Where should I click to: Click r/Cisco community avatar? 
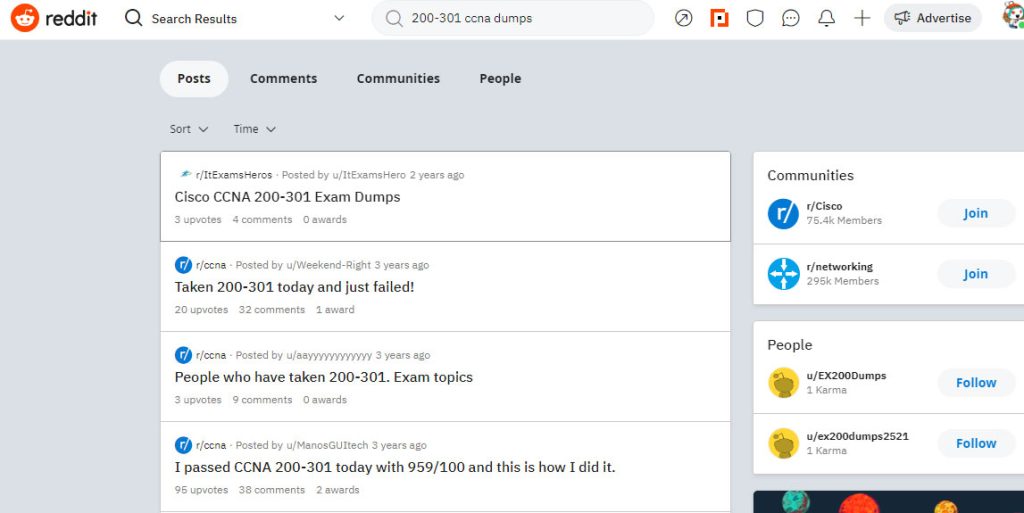tap(783, 213)
